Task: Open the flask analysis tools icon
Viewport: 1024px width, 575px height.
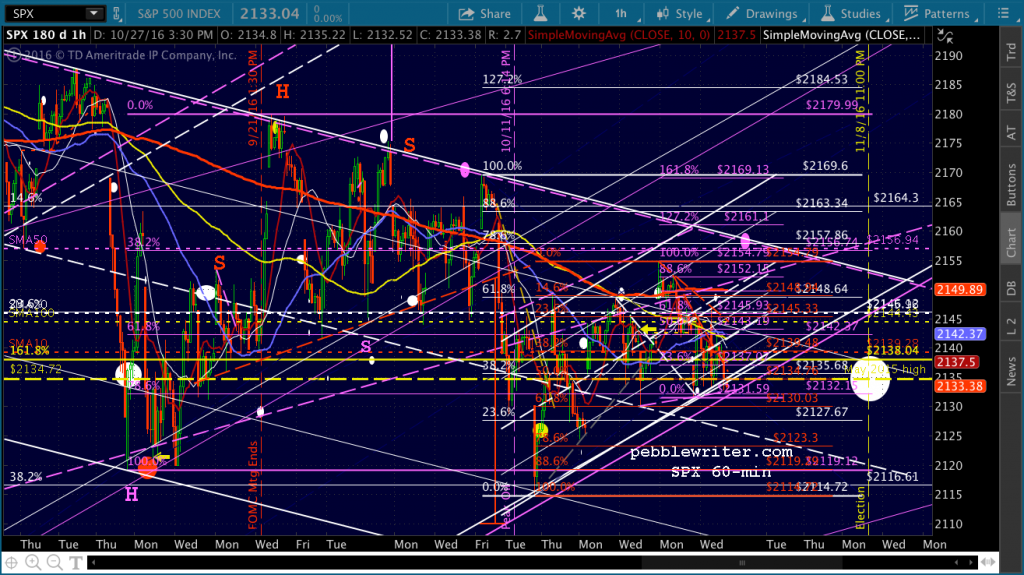Action: (540, 13)
